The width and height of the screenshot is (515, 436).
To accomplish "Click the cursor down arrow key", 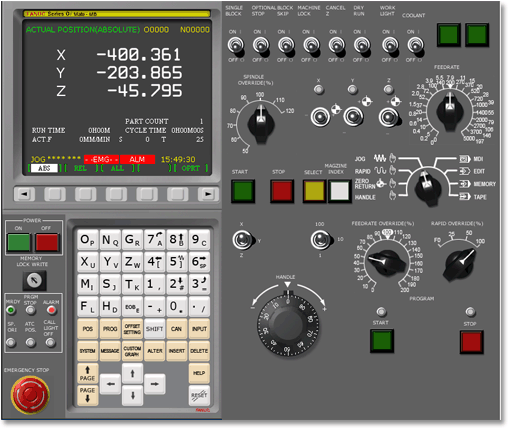I will point(132,396).
